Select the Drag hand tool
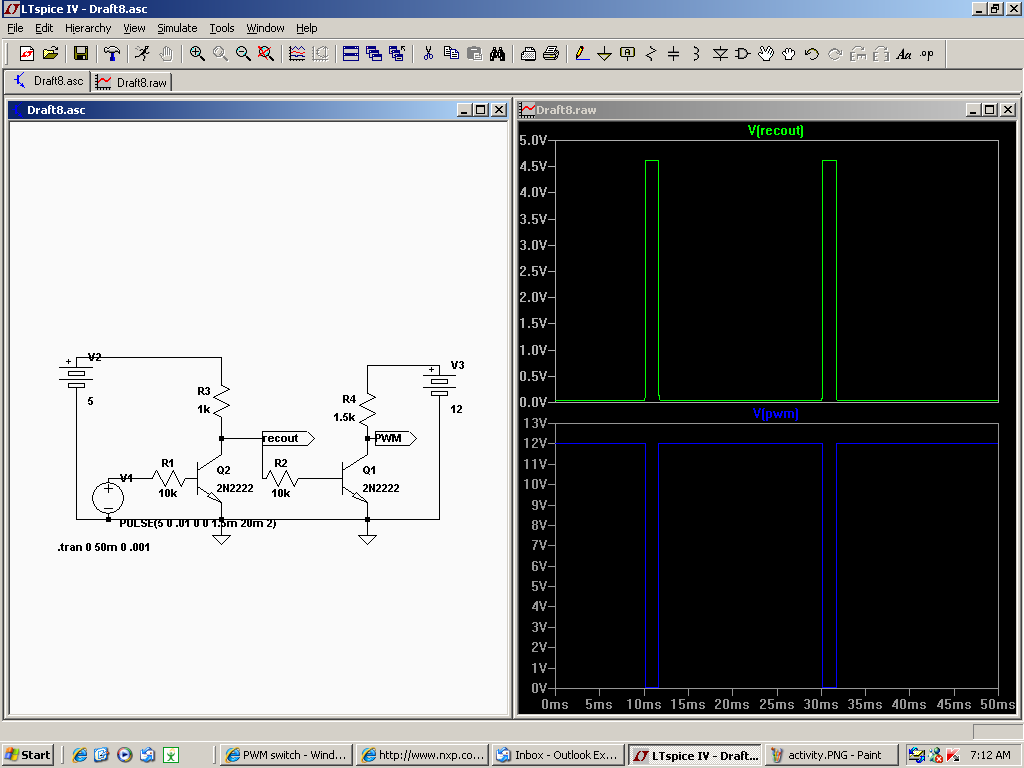 [789, 54]
